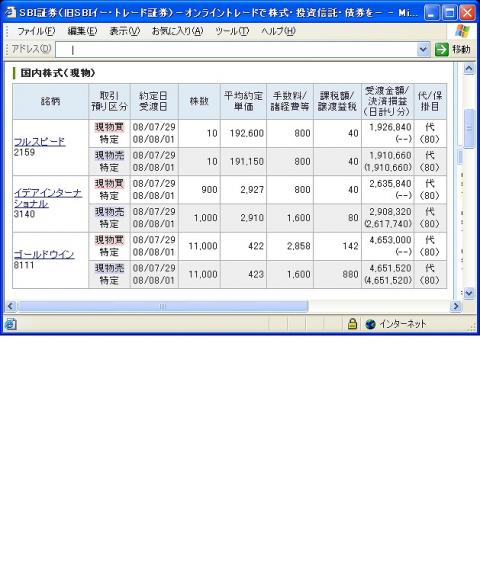Open the お気に入り(A) menu

click(177, 31)
